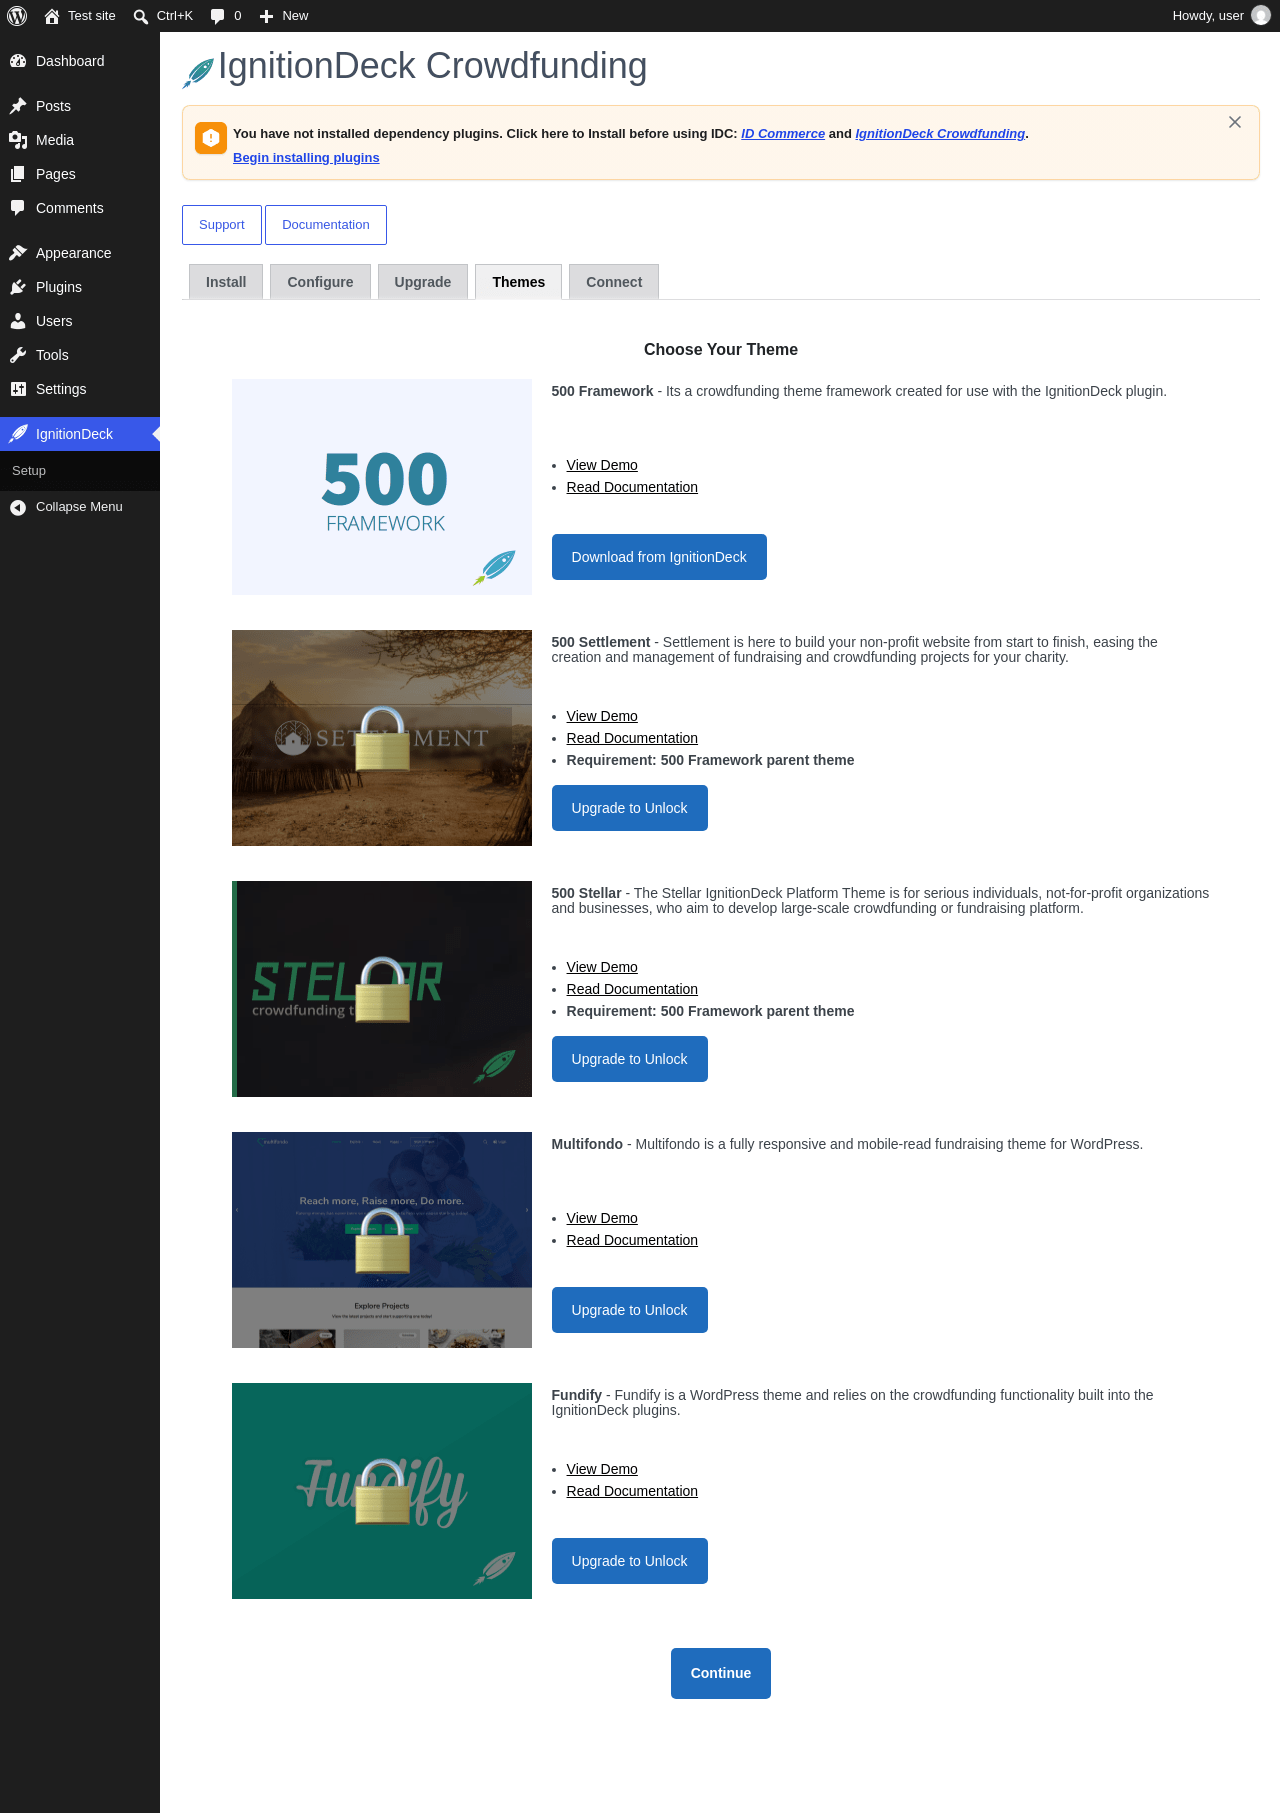1280x1813 pixels.
Task: Dismiss the dependency plugins notice
Action: click(x=1235, y=122)
